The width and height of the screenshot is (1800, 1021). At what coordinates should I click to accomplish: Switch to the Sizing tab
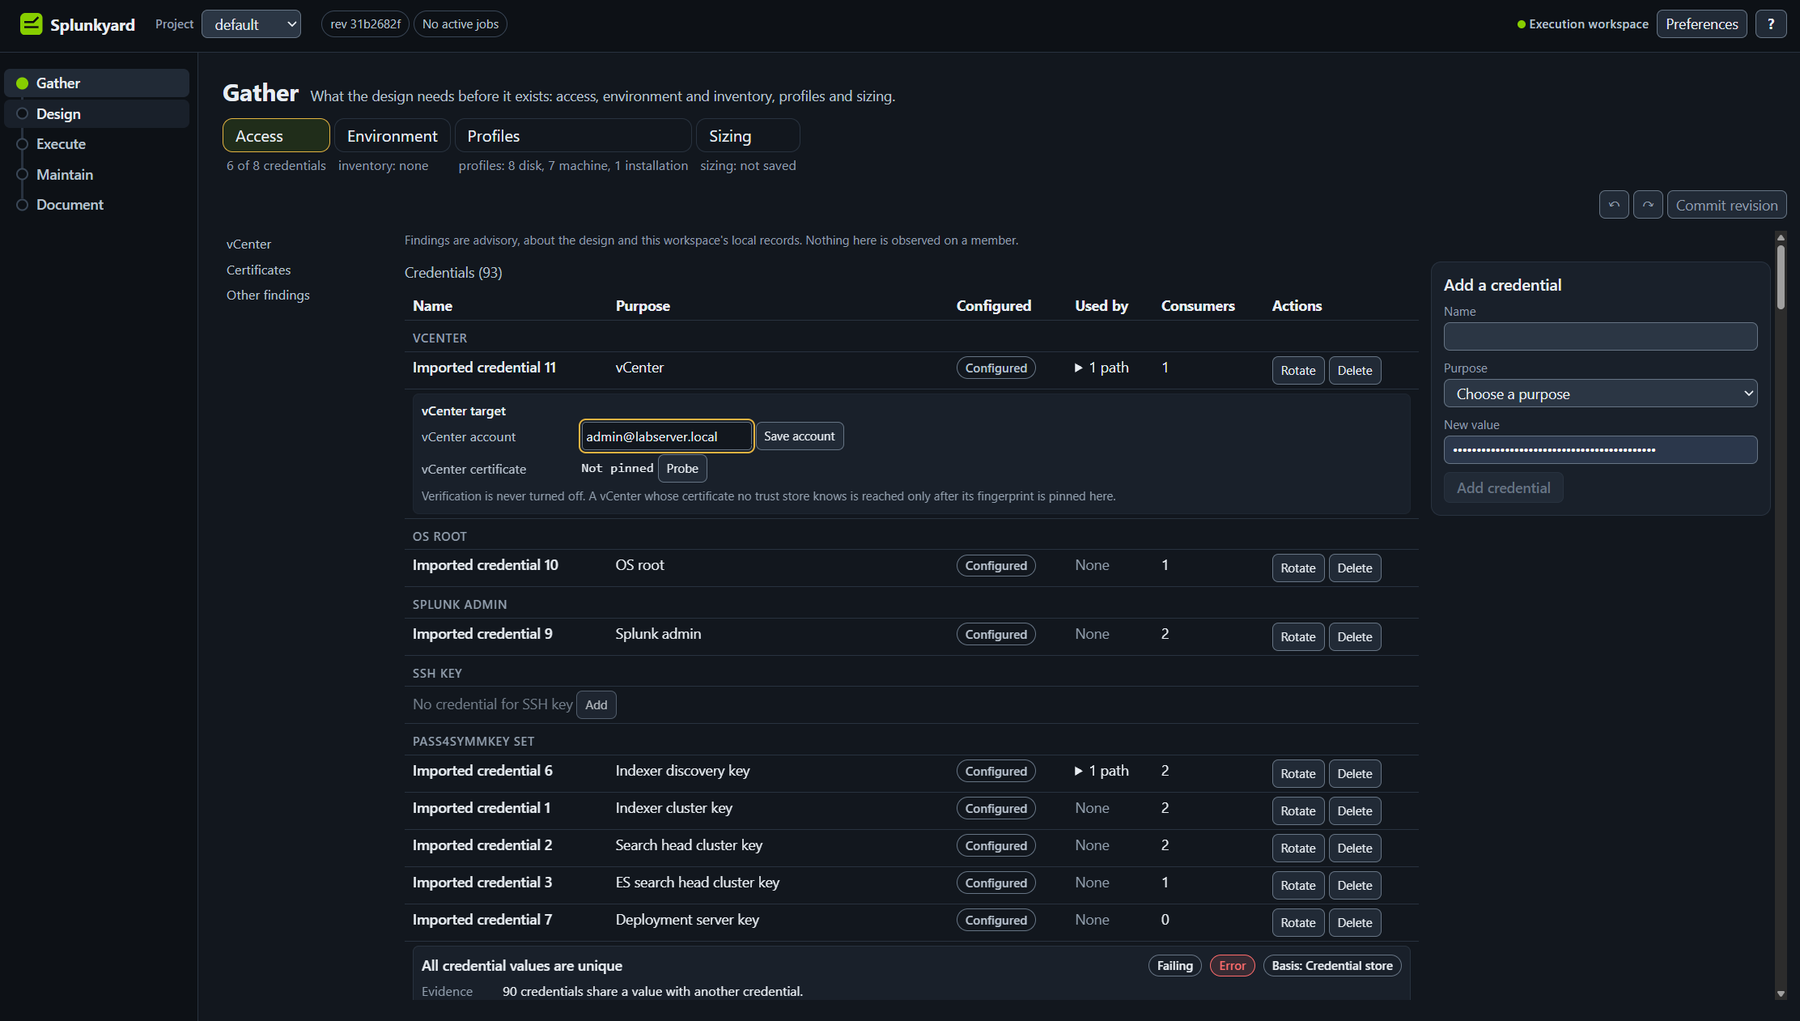[x=747, y=136]
